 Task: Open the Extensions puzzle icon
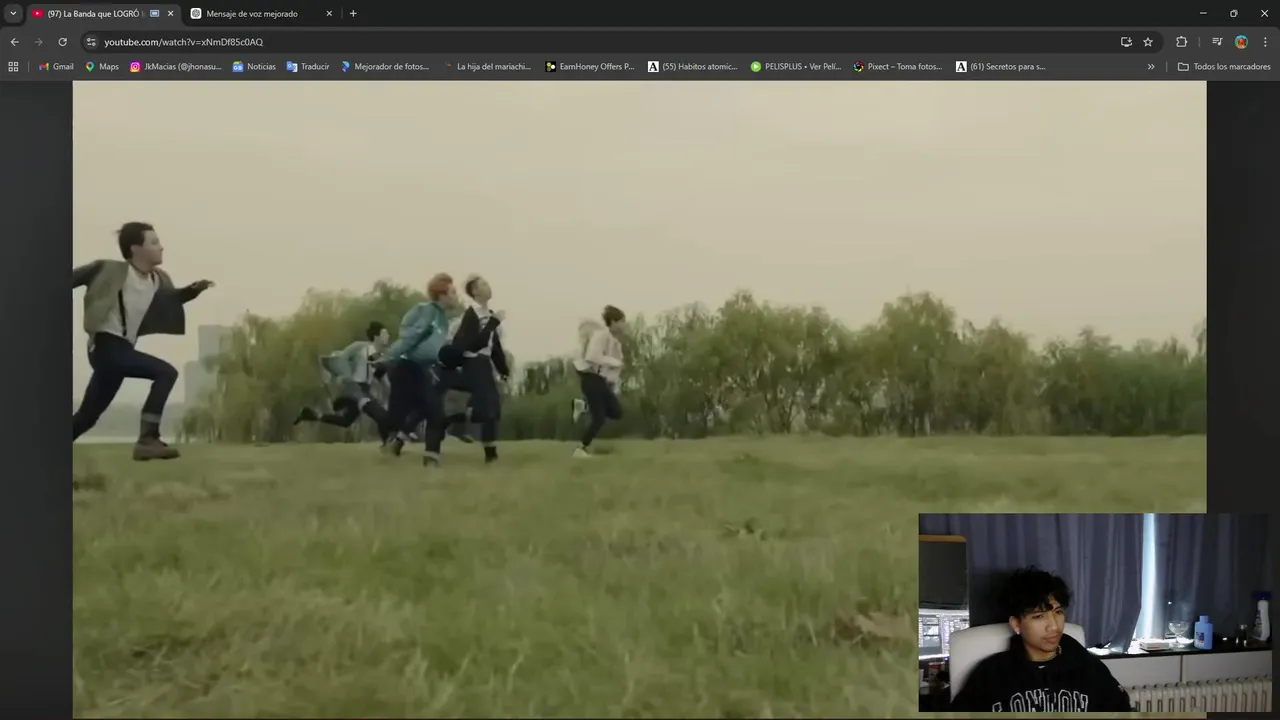(1181, 42)
